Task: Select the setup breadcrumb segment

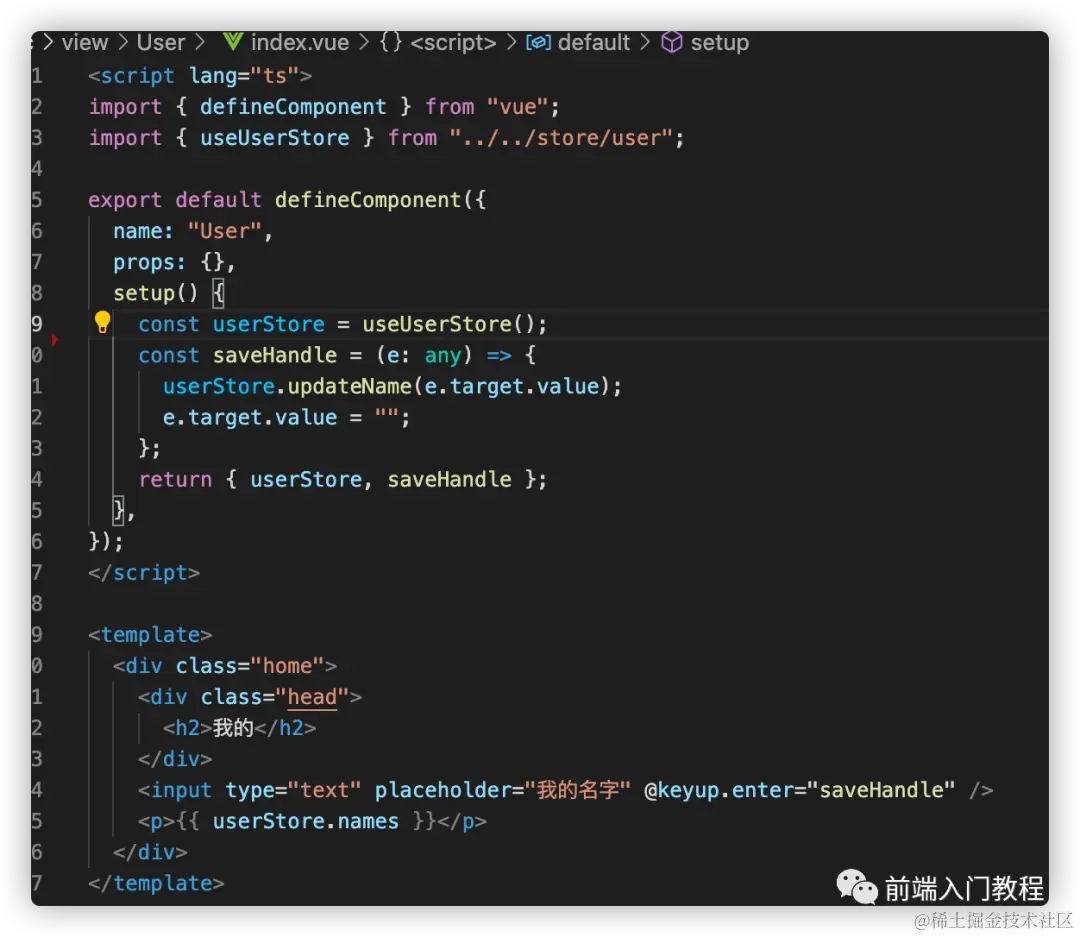Action: click(x=720, y=43)
